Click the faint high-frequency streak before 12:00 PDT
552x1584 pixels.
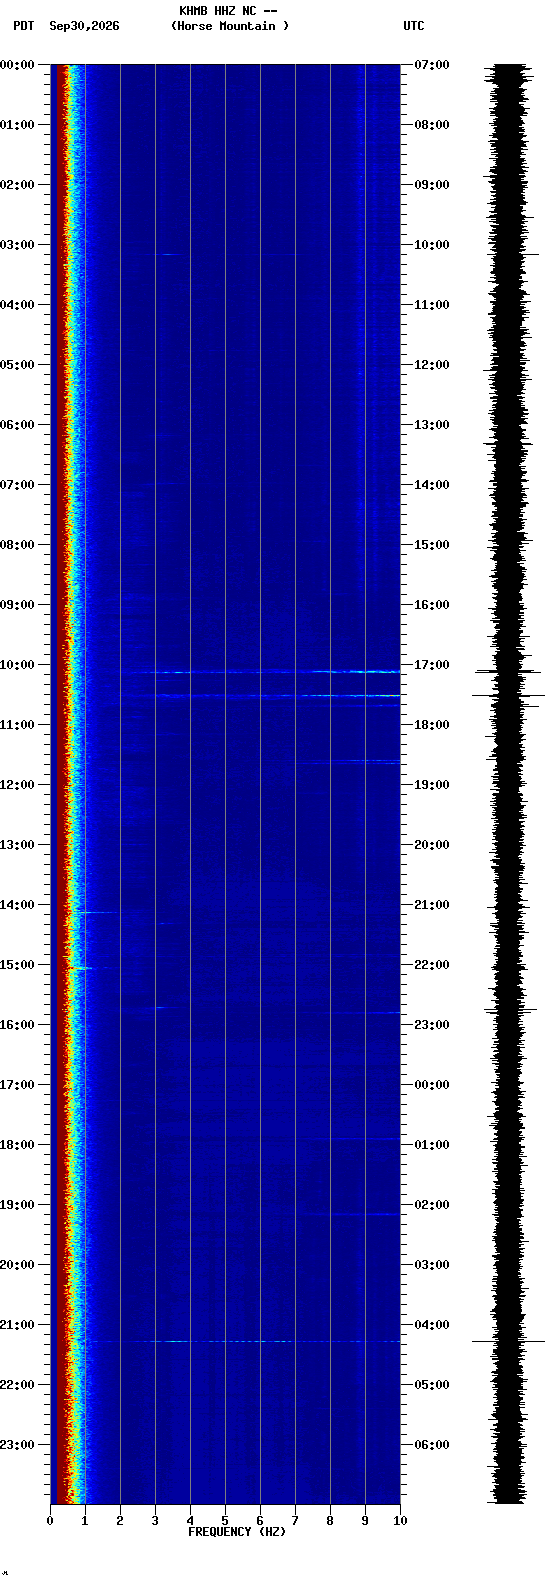345,762
